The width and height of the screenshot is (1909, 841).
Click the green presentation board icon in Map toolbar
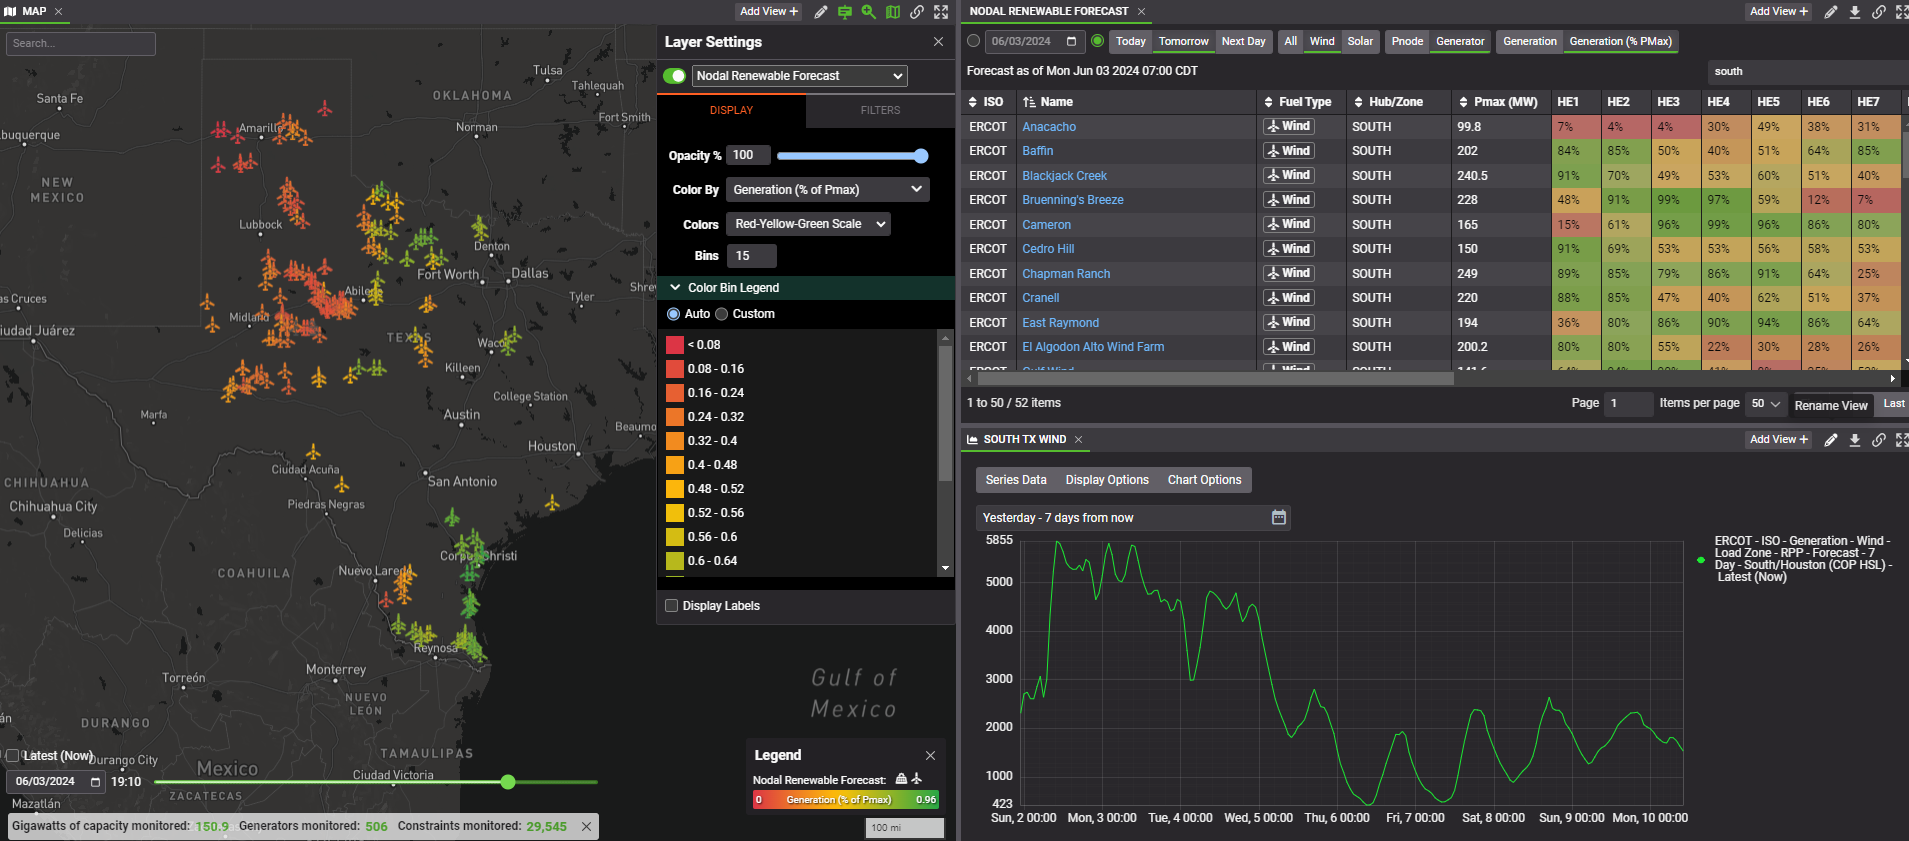845,12
